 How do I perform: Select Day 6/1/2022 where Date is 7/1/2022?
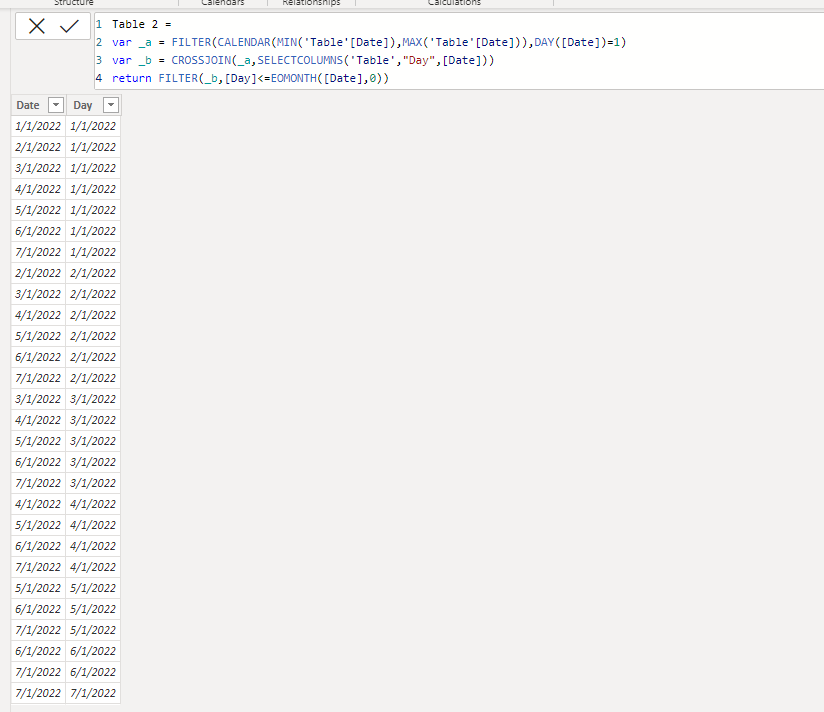pyautogui.click(x=93, y=673)
